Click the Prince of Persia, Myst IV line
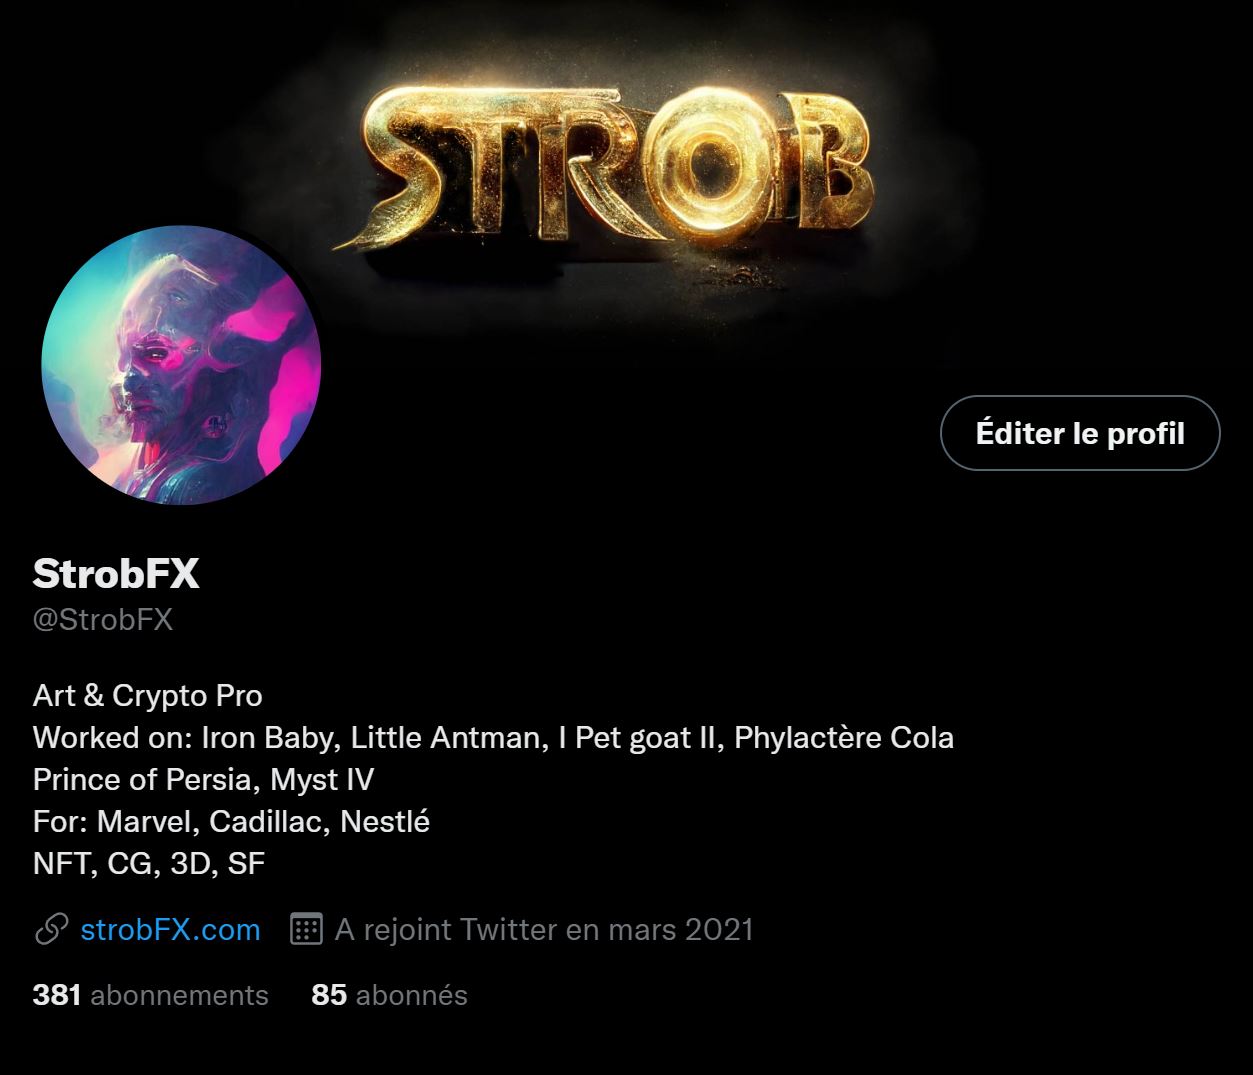Viewport: 1253px width, 1075px height. coord(204,780)
